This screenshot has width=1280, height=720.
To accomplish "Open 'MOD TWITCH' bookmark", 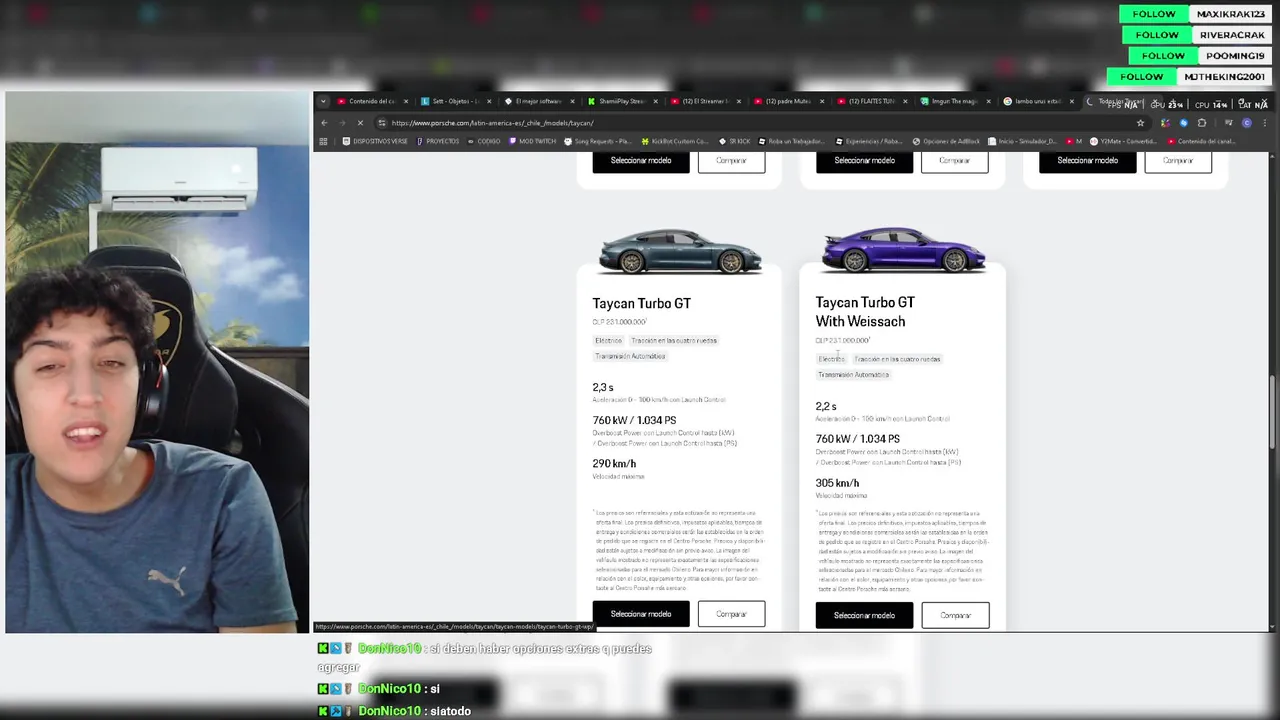I will tap(532, 141).
